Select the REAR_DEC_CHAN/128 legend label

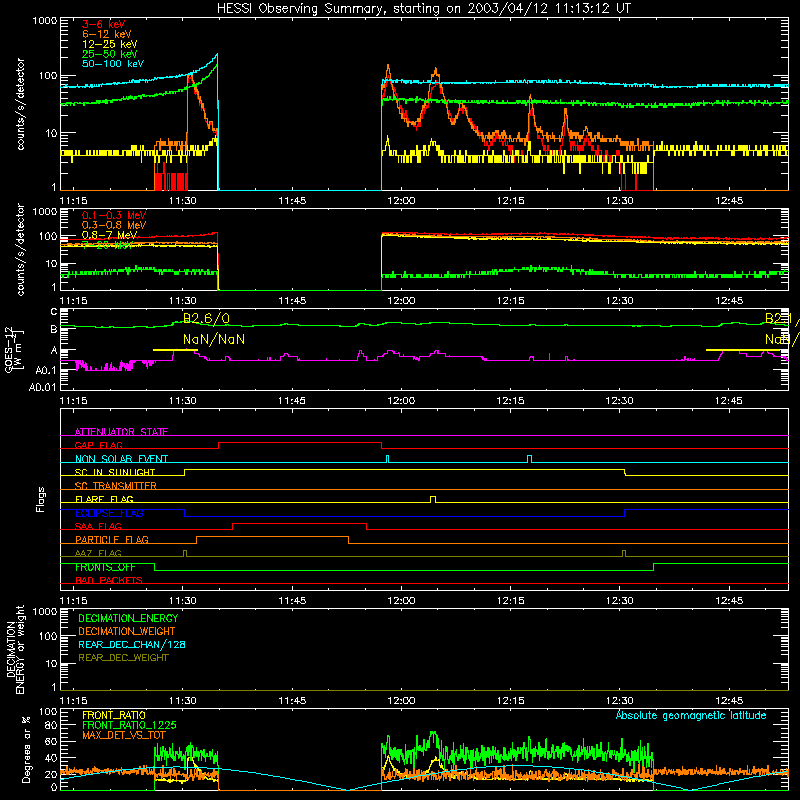[132, 645]
